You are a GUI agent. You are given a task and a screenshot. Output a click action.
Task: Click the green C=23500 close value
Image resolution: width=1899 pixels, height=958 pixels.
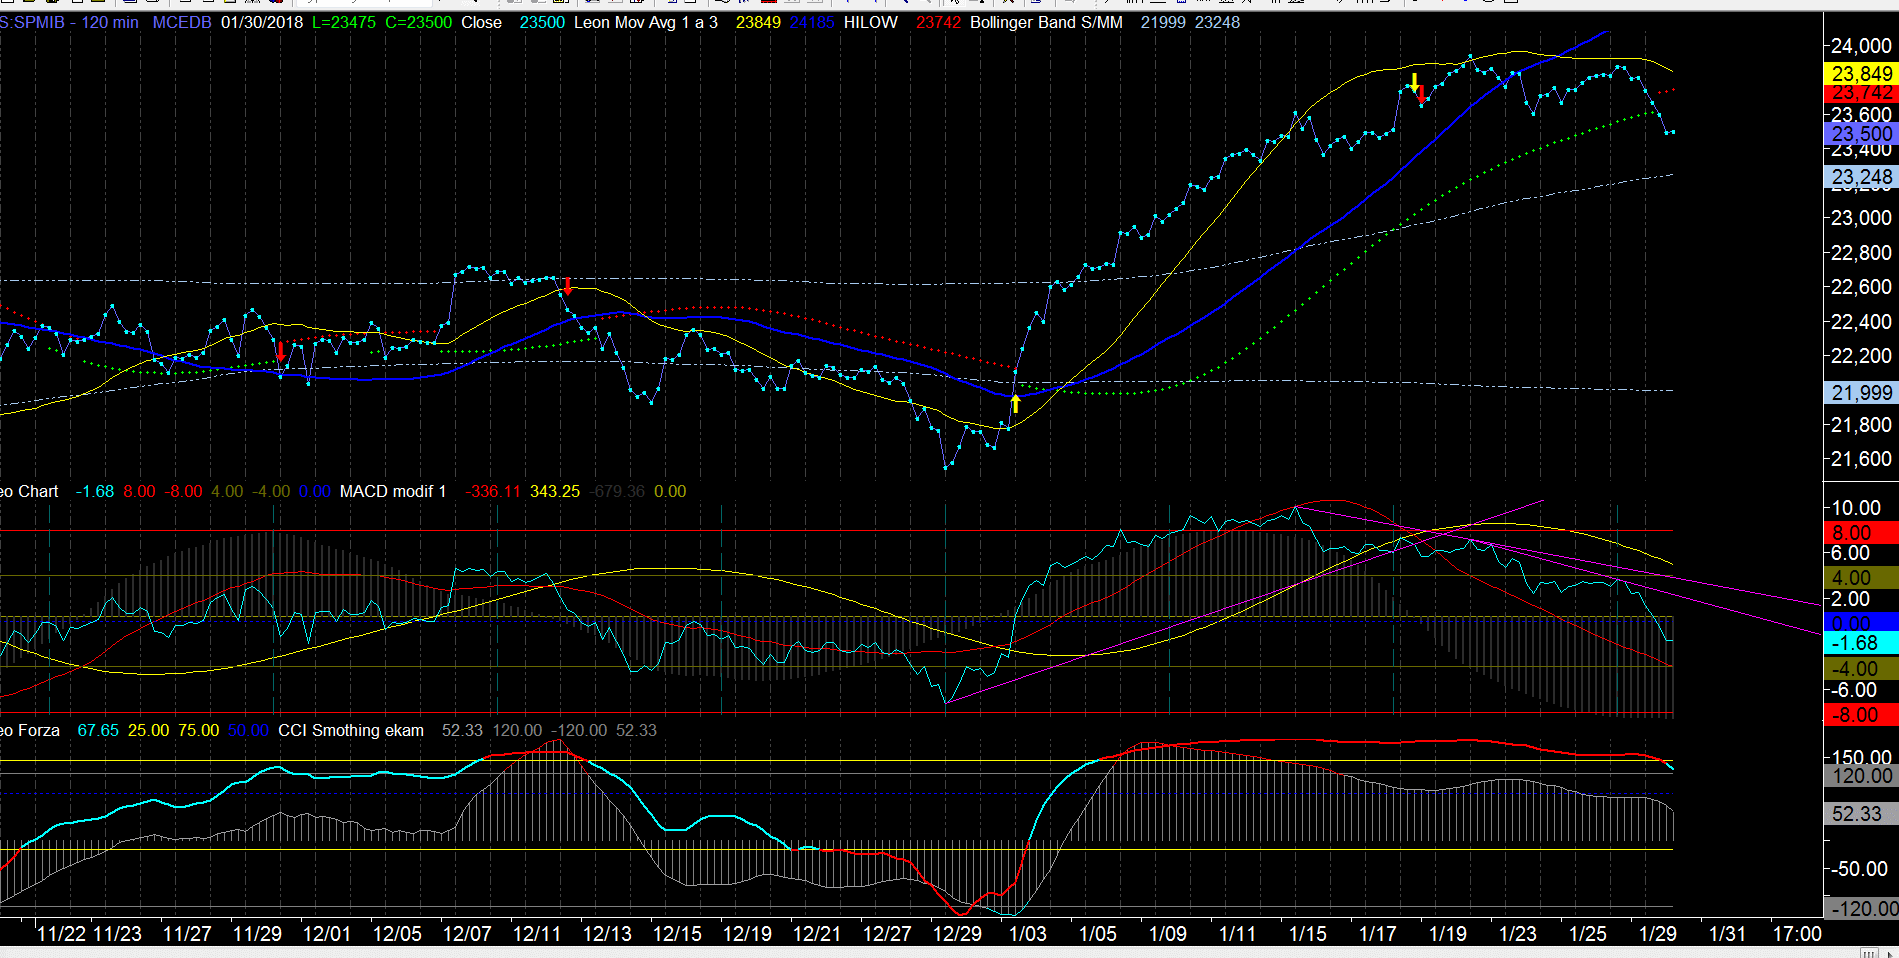[x=418, y=22]
